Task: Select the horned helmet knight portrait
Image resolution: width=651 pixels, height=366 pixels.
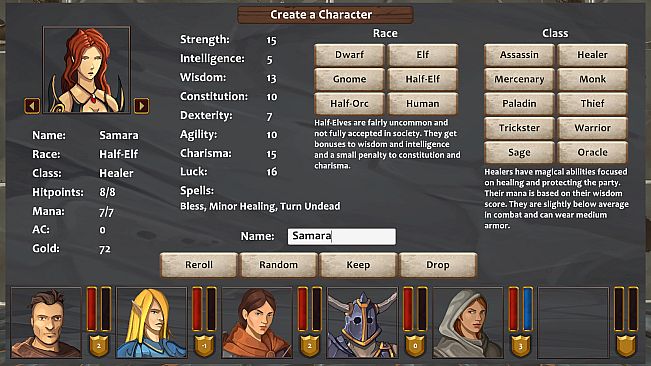Action: (362, 322)
